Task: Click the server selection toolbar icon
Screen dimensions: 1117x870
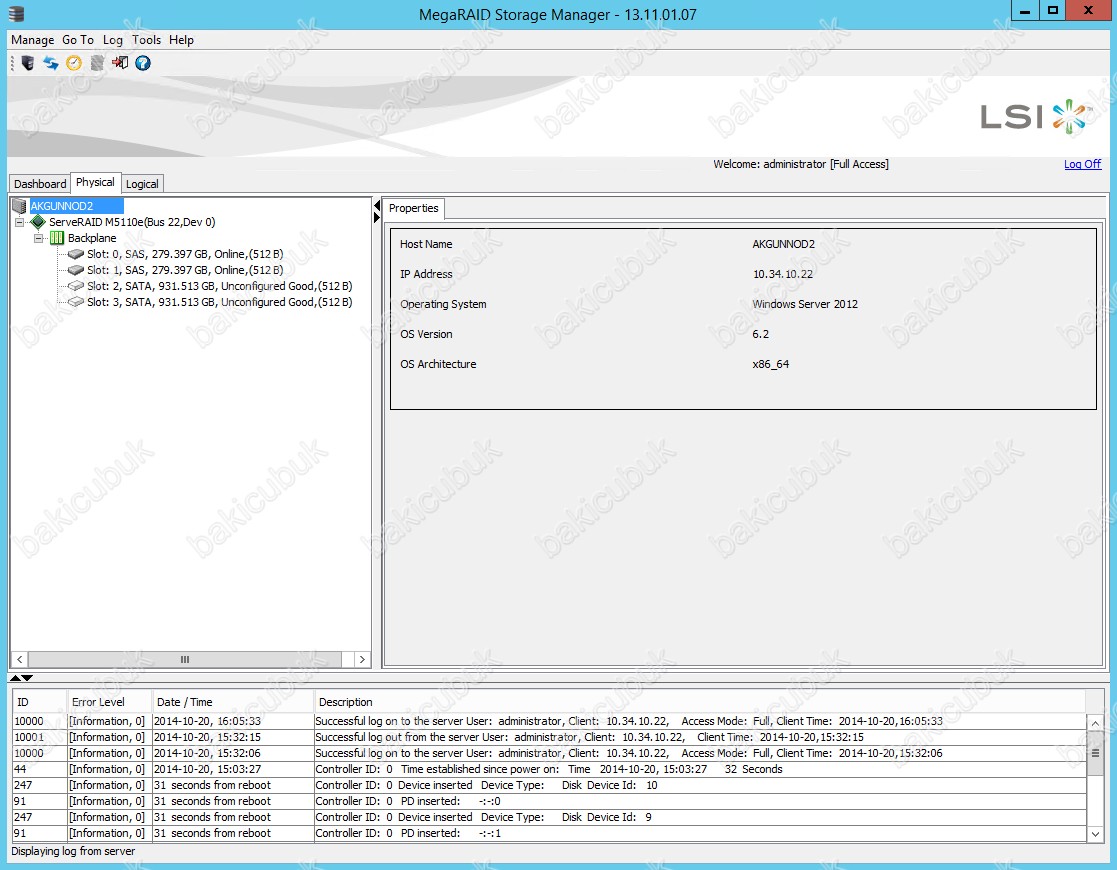Action: [28, 63]
